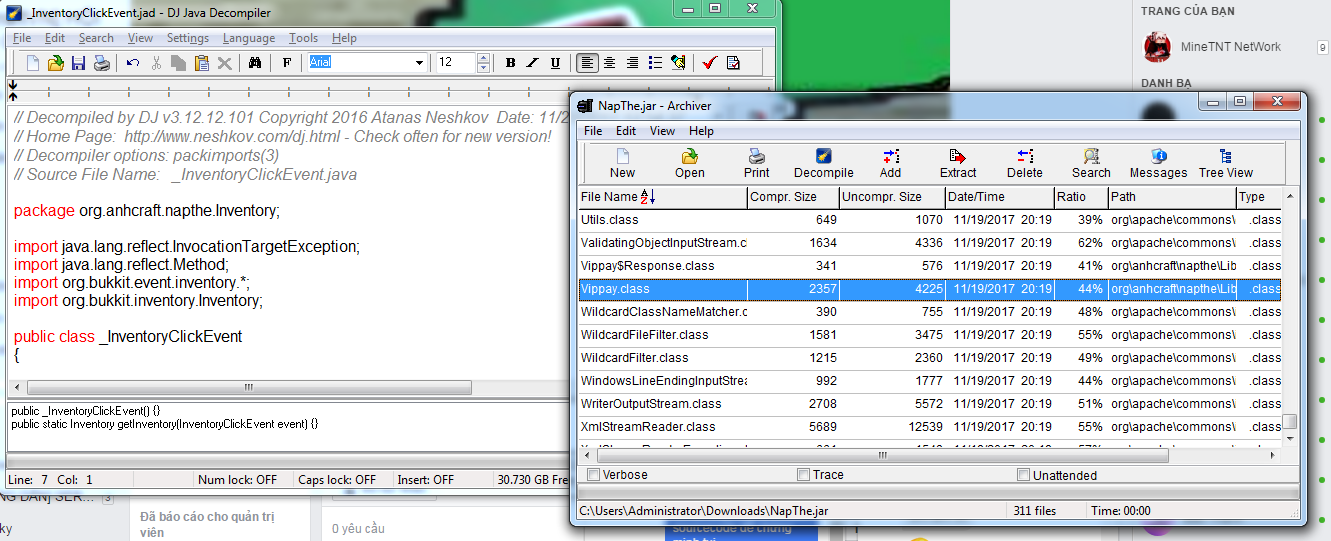Open the Tree View in Archiver
Screen dimensions: 1331x541
click(x=1225, y=163)
